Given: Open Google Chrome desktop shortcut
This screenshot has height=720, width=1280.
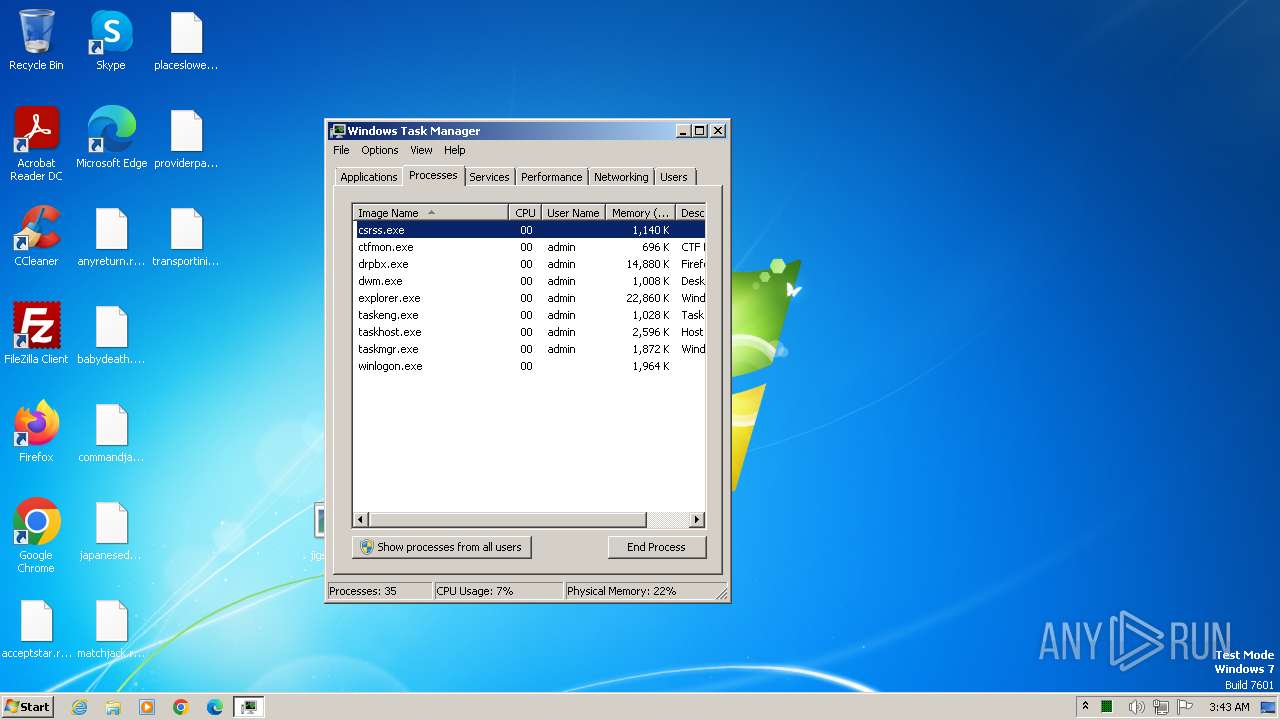Looking at the screenshot, I should point(36,536).
